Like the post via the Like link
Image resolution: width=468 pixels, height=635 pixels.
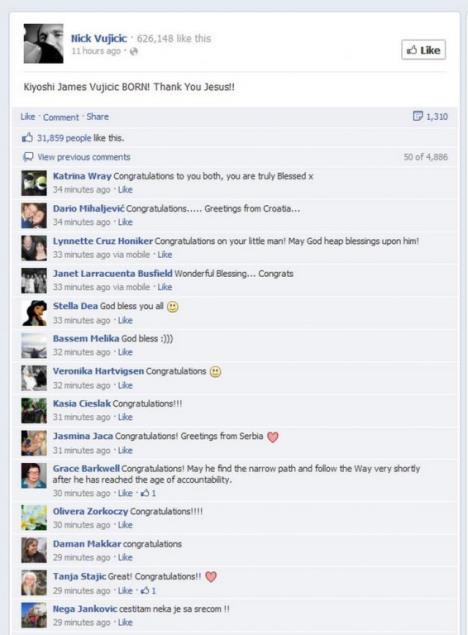[28, 117]
